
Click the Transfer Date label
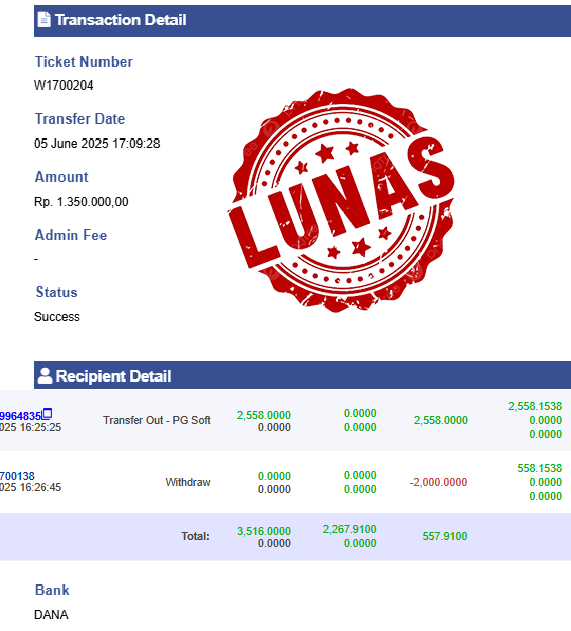tap(80, 119)
